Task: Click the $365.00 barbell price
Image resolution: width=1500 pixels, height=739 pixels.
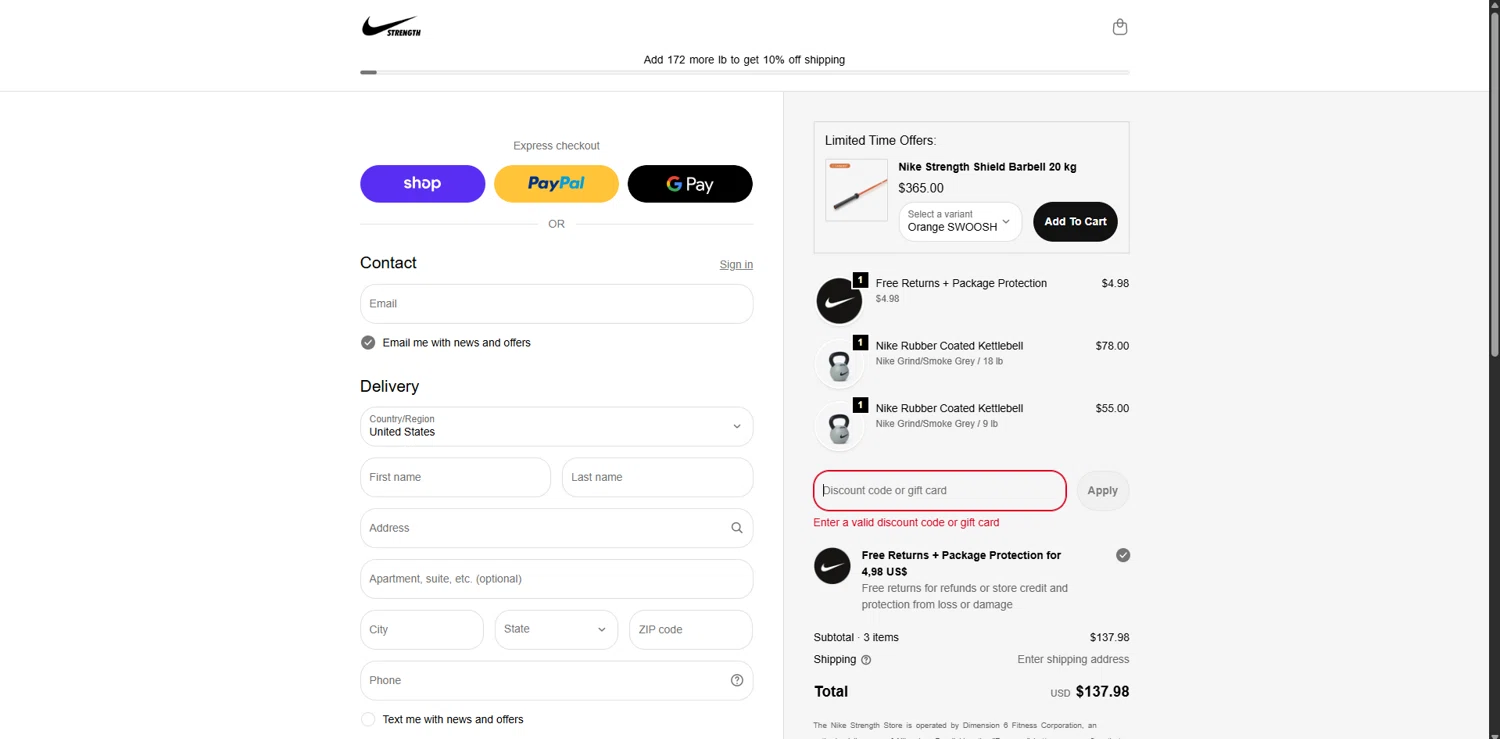Action: click(x=921, y=188)
